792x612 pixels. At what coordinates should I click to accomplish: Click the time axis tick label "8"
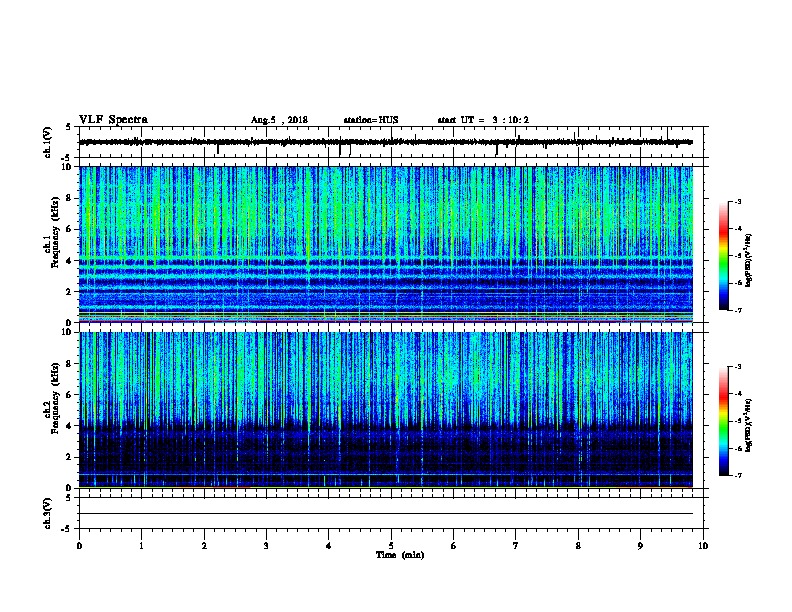click(x=578, y=546)
